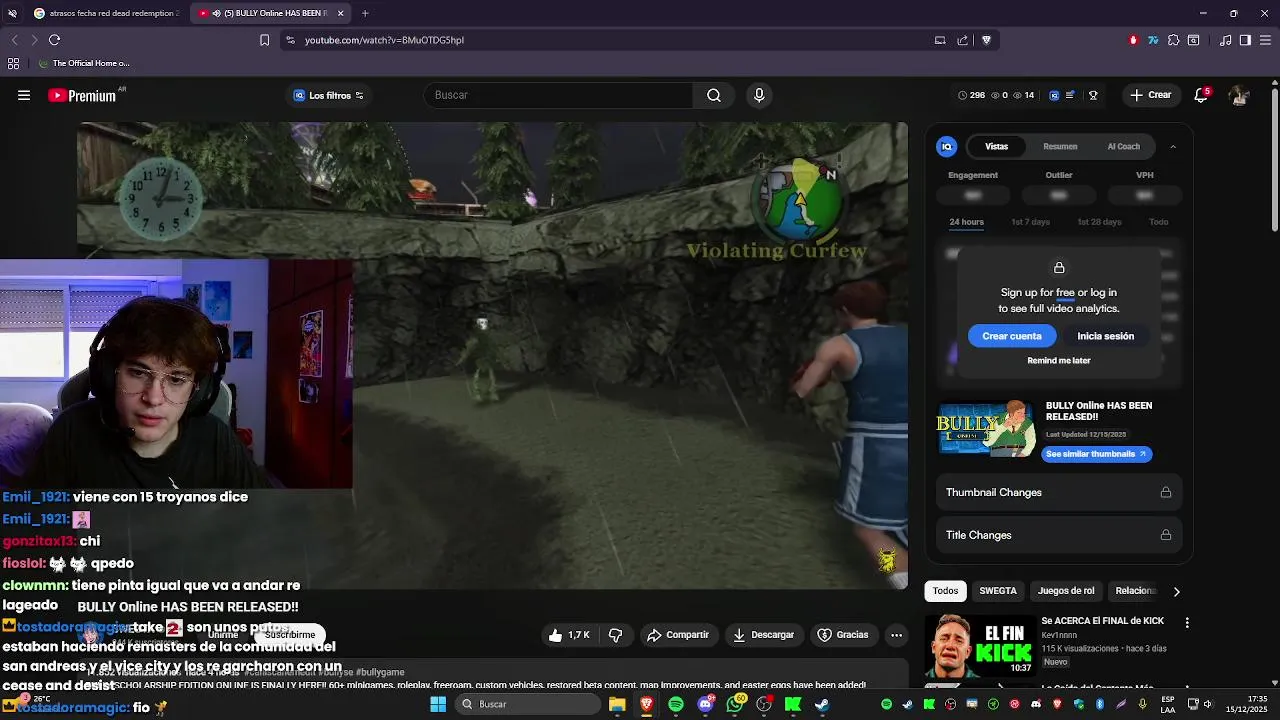The width and height of the screenshot is (1280, 720).
Task: Open Steam from the taskbar
Action: pos(822,704)
